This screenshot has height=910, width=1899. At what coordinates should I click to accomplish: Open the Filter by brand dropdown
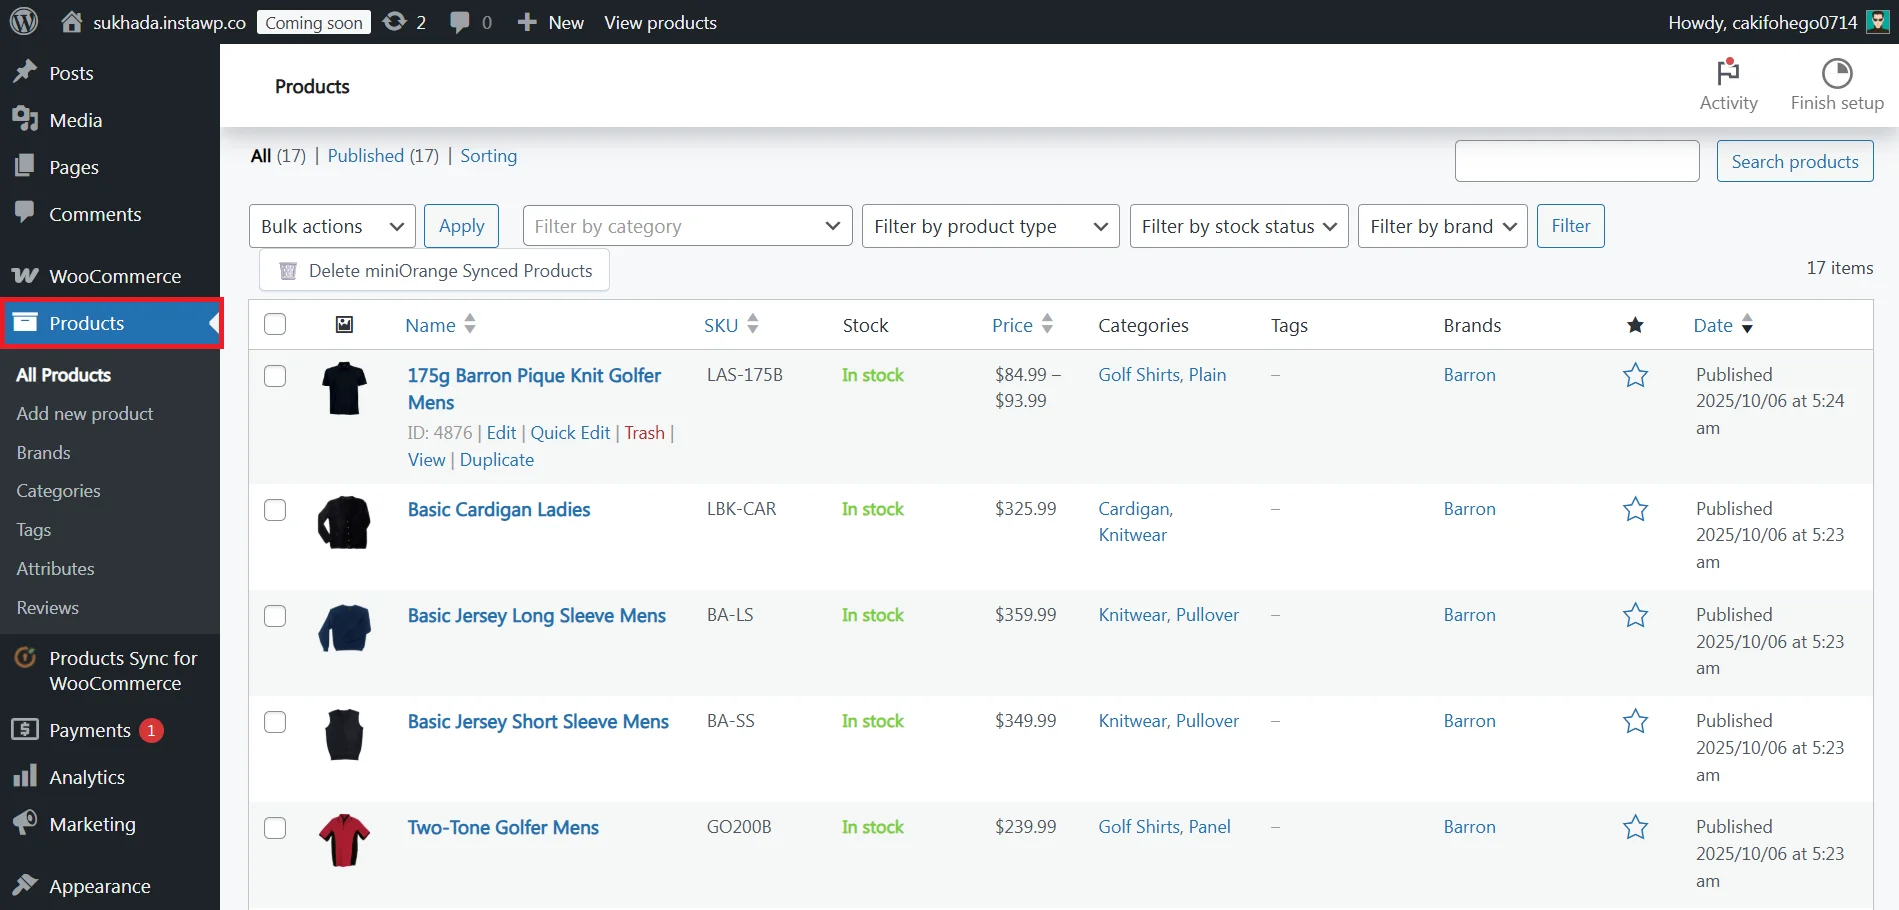(1441, 226)
